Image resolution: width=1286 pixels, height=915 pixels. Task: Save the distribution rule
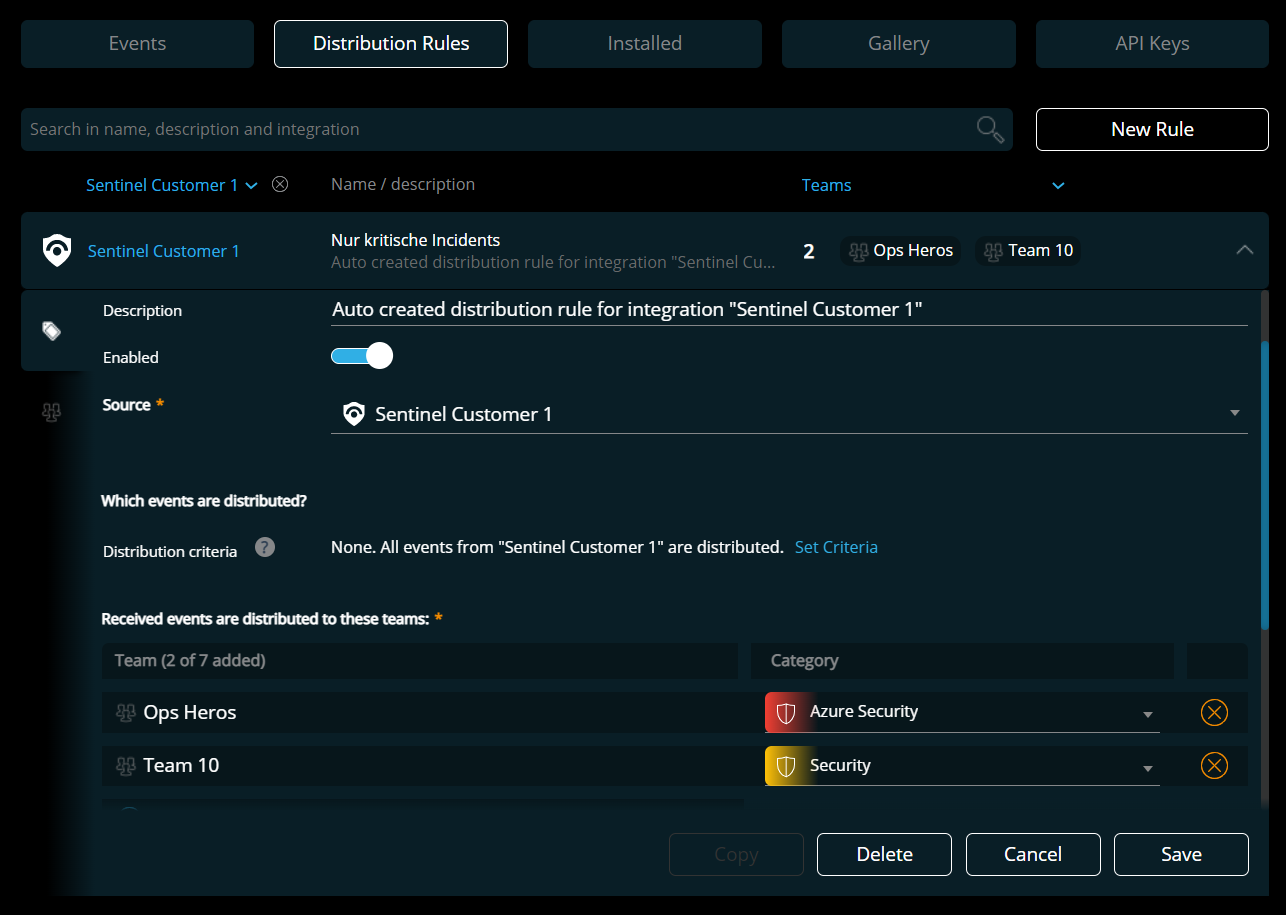tap(1181, 854)
